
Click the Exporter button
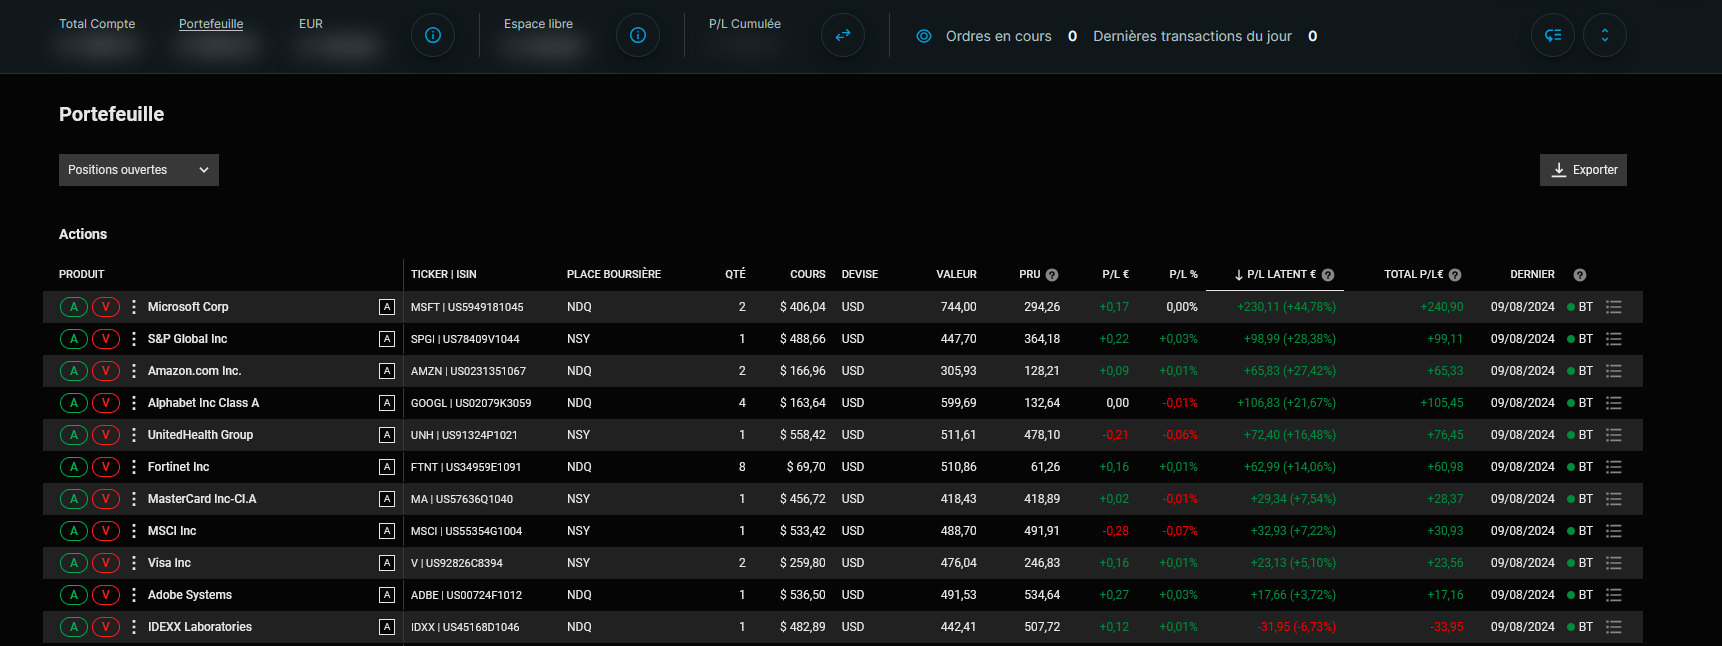click(x=1583, y=170)
